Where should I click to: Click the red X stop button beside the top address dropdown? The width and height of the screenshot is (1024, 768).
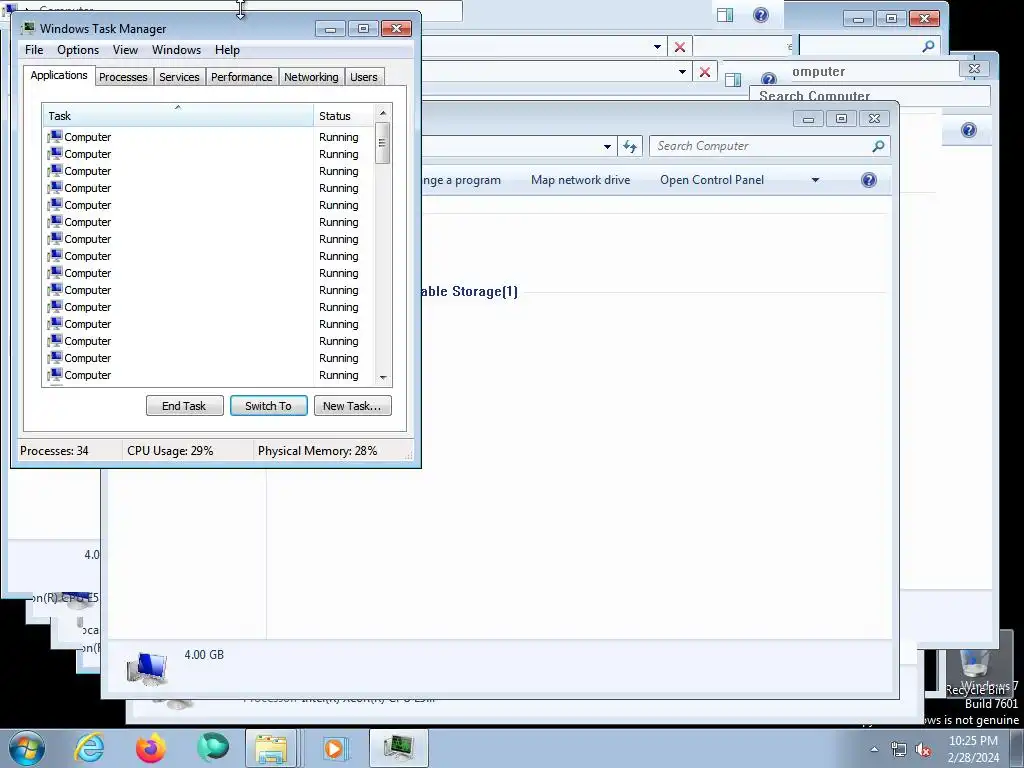(680, 47)
